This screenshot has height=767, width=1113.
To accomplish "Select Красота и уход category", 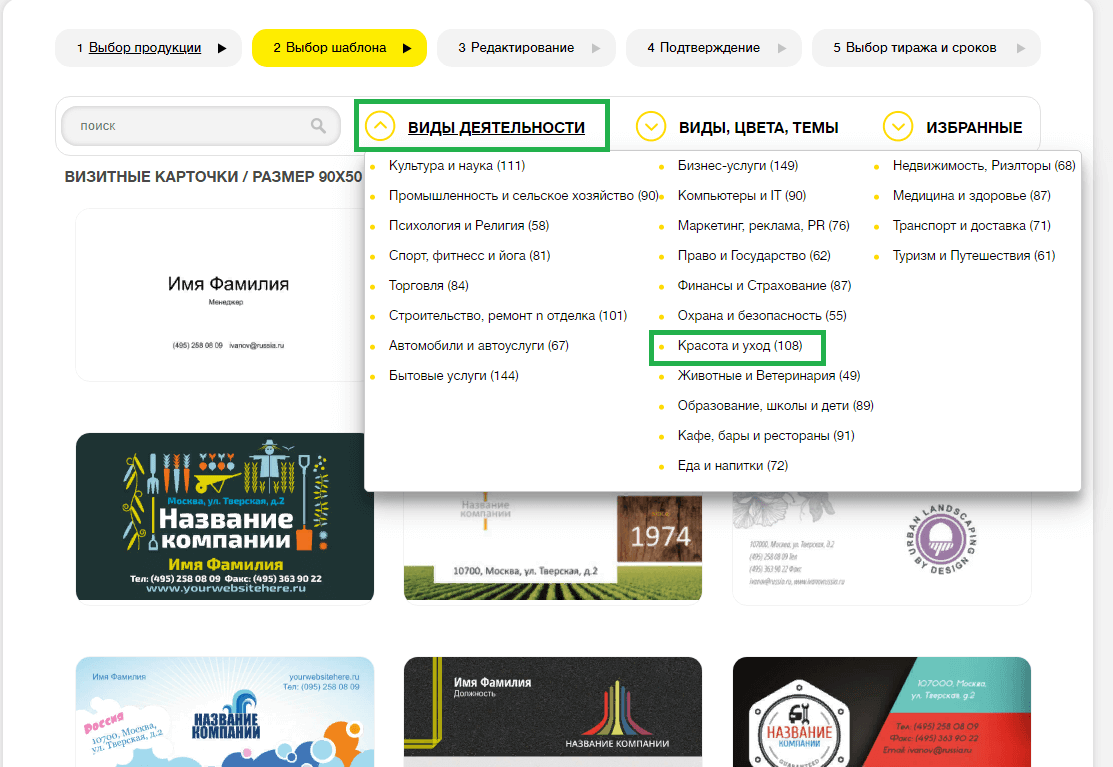I will click(739, 346).
